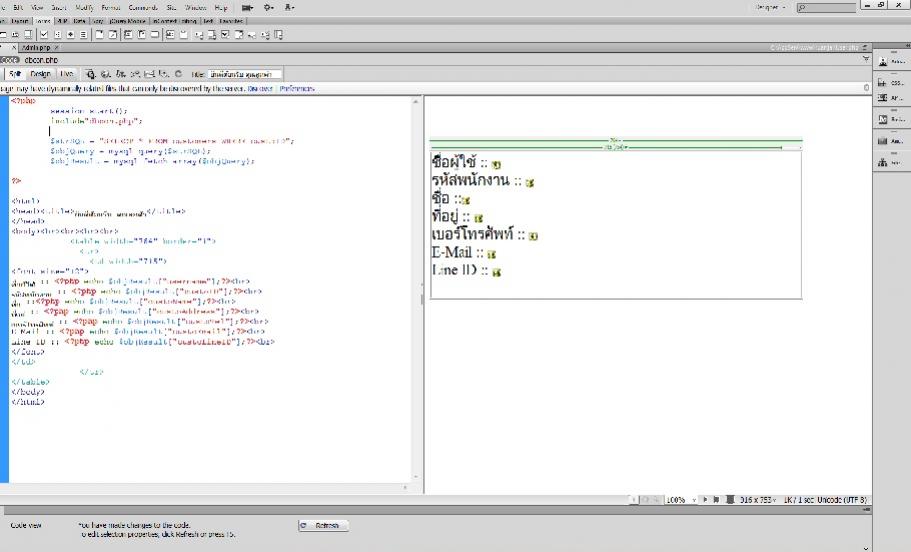Open the Layout dropdown in menu bar

[x=247, y=8]
